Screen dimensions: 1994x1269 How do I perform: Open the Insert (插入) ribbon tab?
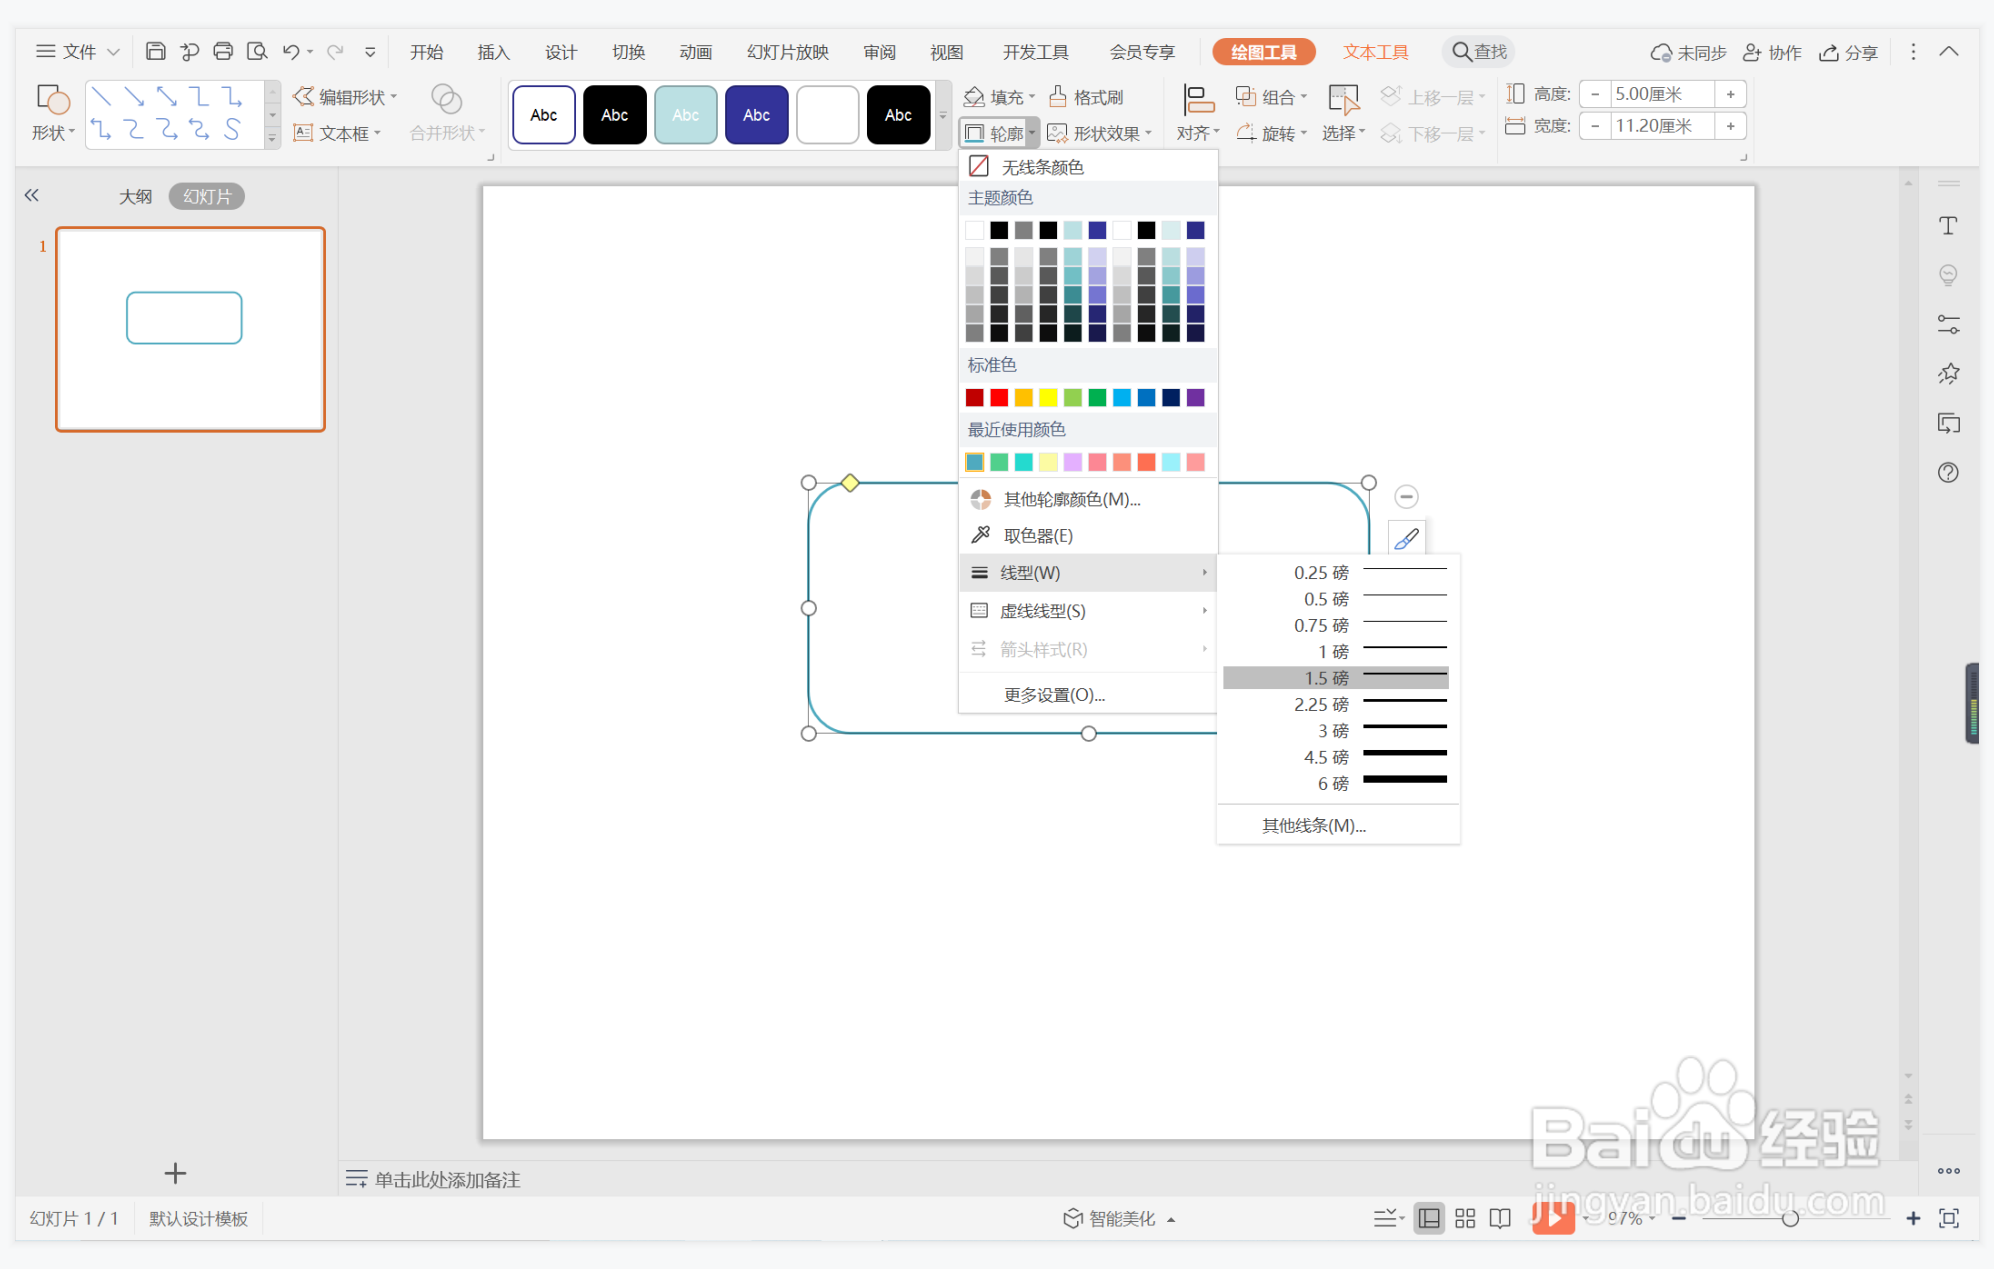pos(493,52)
